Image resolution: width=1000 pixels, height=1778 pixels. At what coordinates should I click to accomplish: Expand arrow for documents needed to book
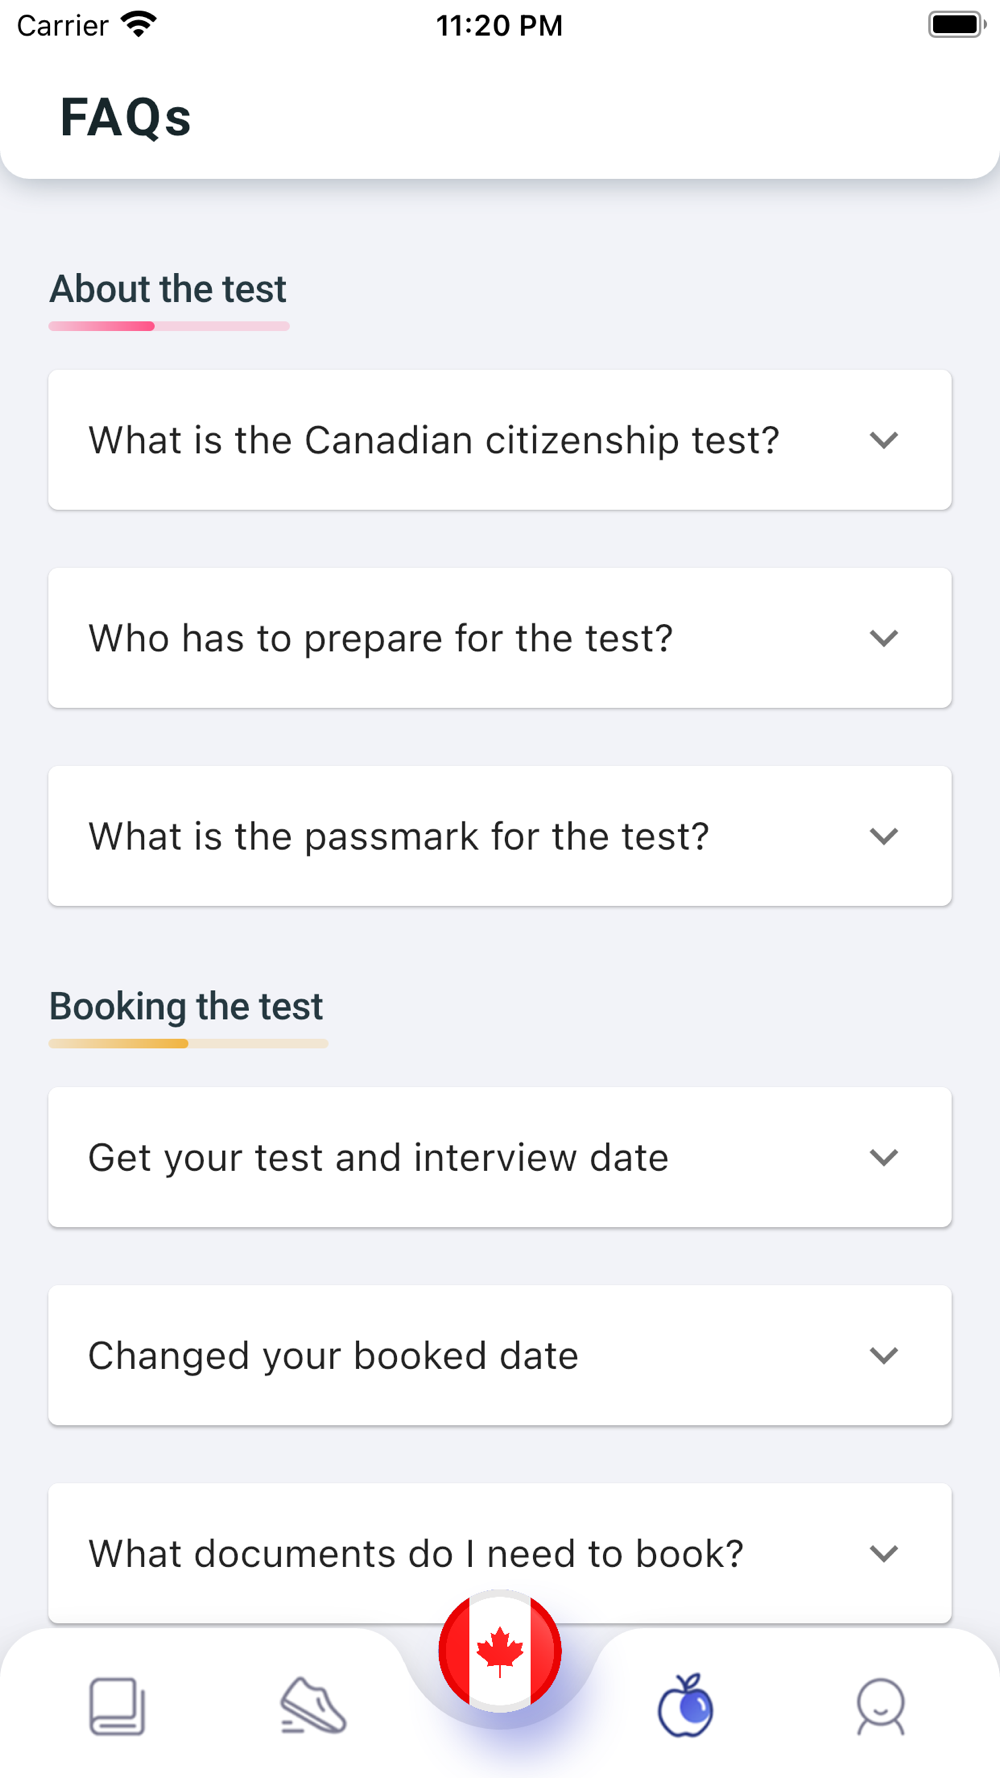pyautogui.click(x=884, y=1553)
